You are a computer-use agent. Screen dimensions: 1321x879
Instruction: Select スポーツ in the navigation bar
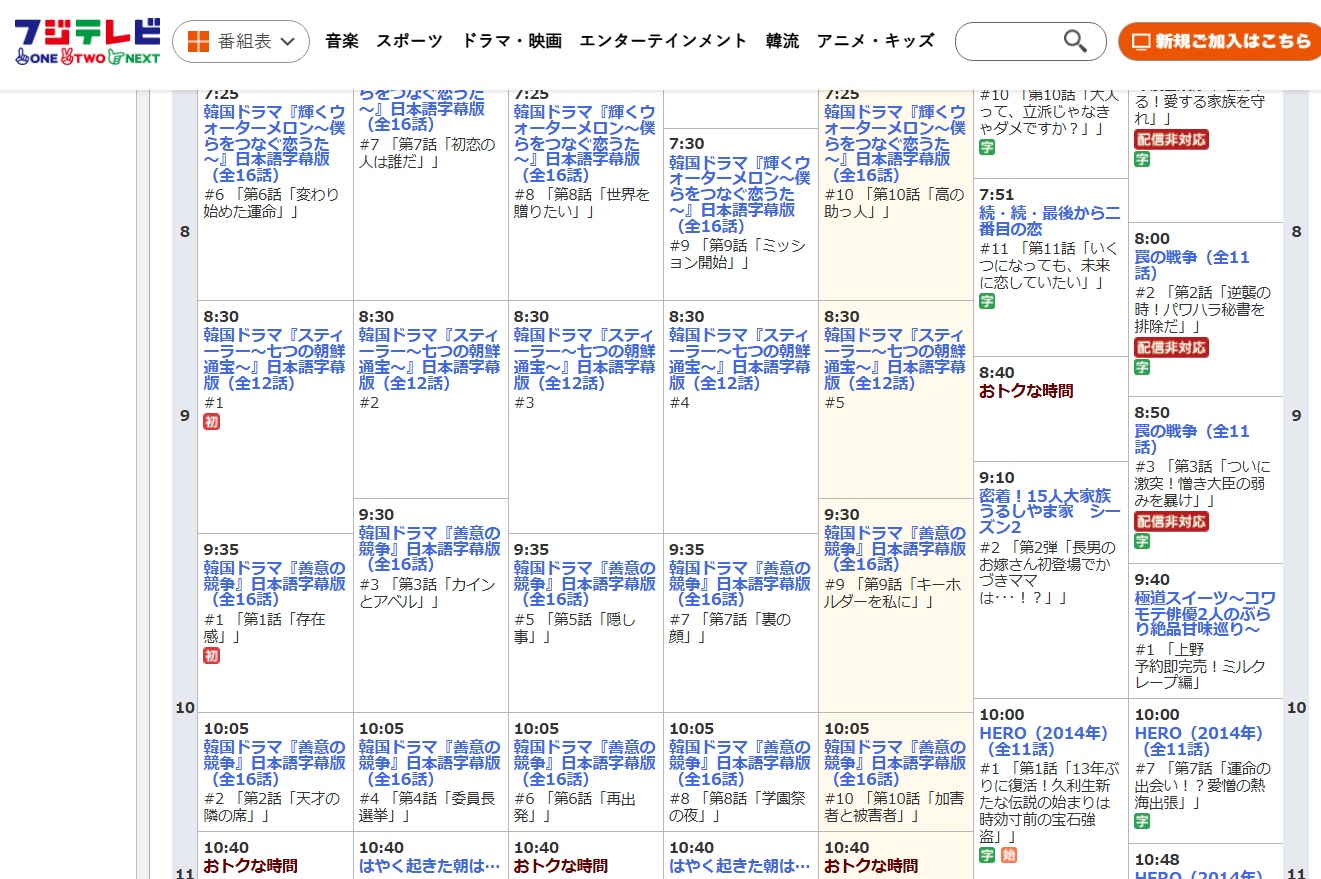pos(409,41)
